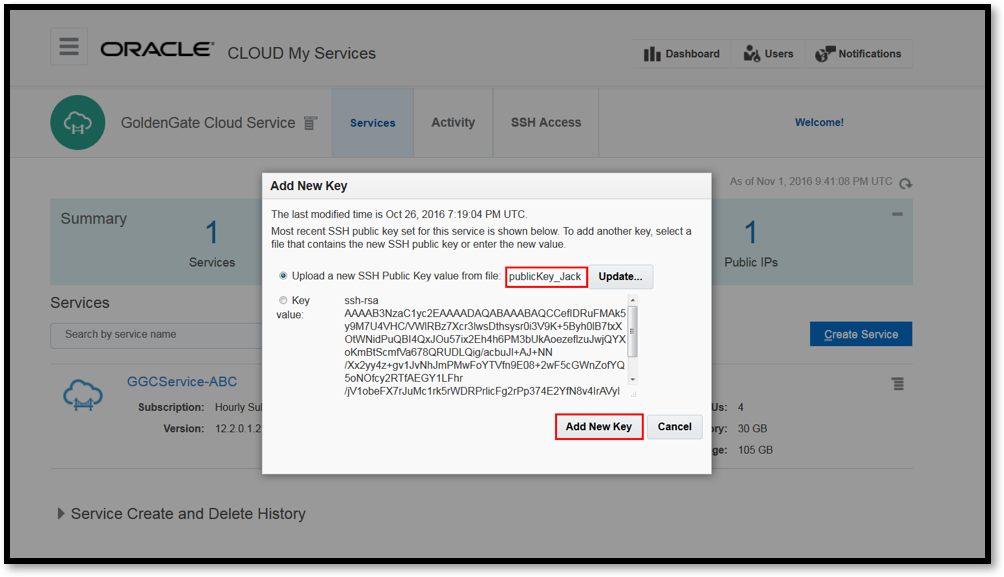Click the Welcome! link
1004x577 pixels.
pyautogui.click(x=819, y=122)
